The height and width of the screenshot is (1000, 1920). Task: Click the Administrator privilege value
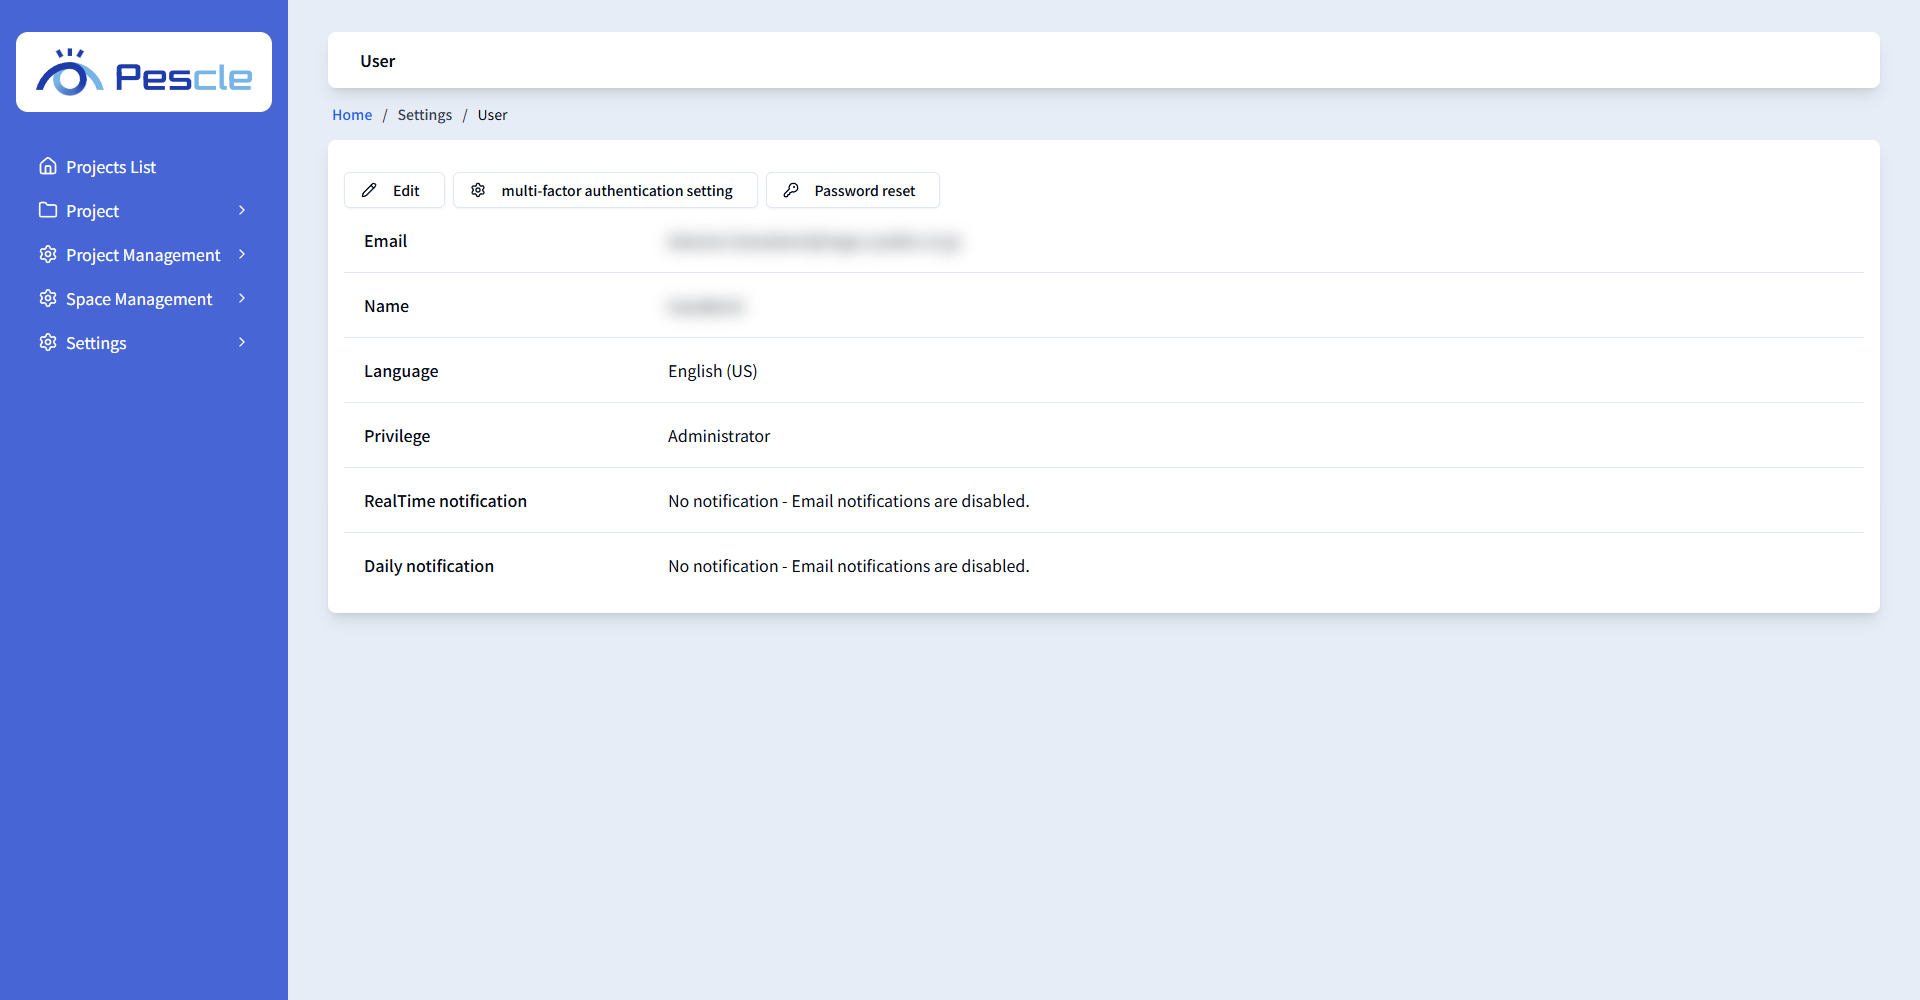[719, 436]
